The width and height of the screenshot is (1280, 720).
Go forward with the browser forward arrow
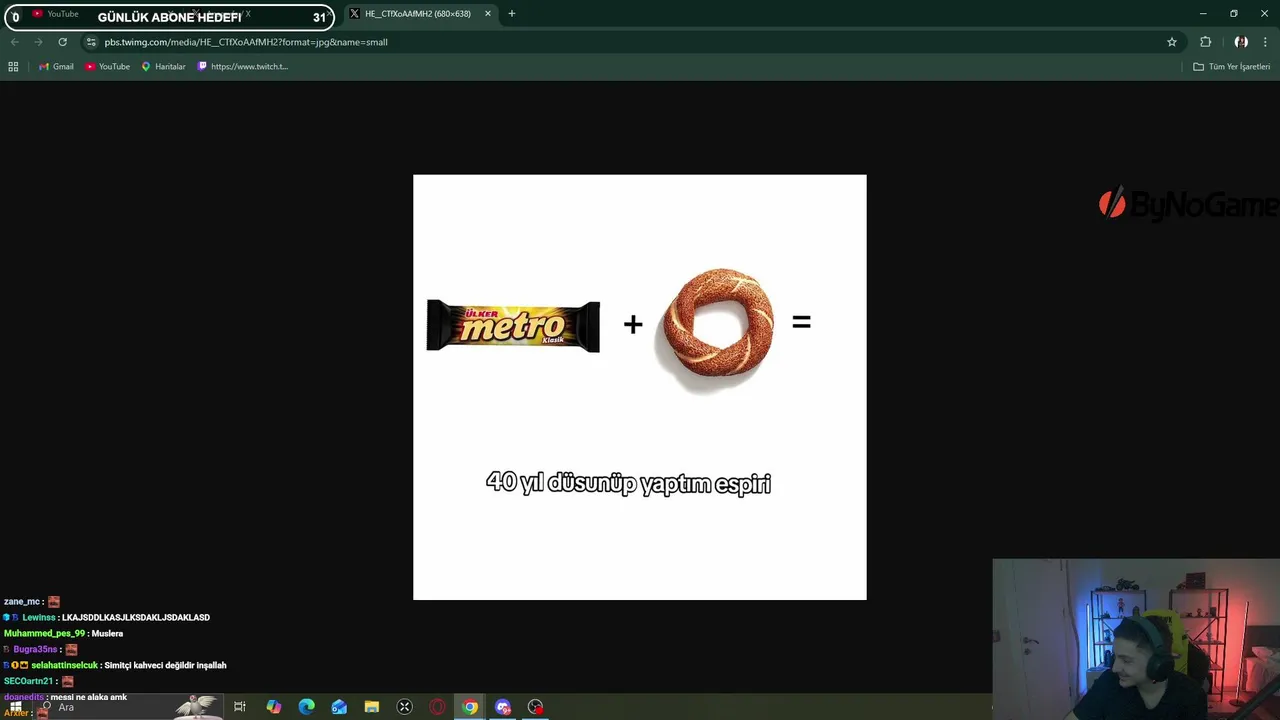coord(38,42)
